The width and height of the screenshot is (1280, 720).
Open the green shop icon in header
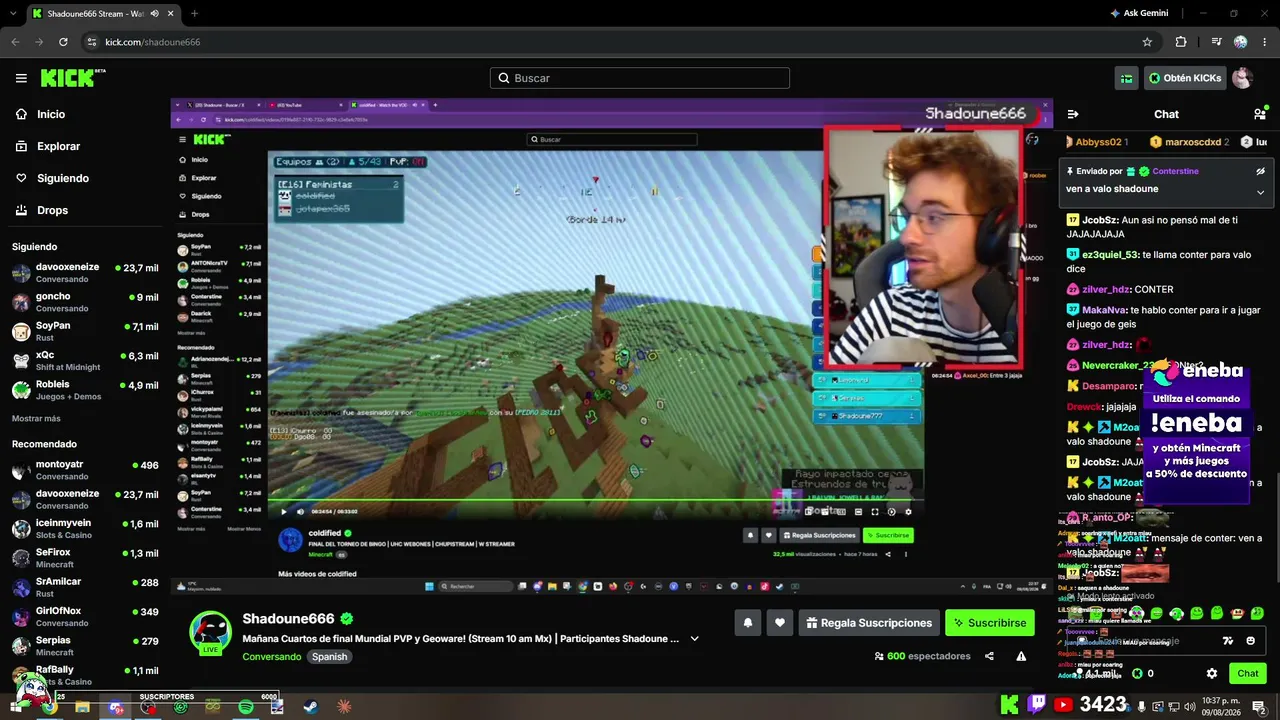1127,78
